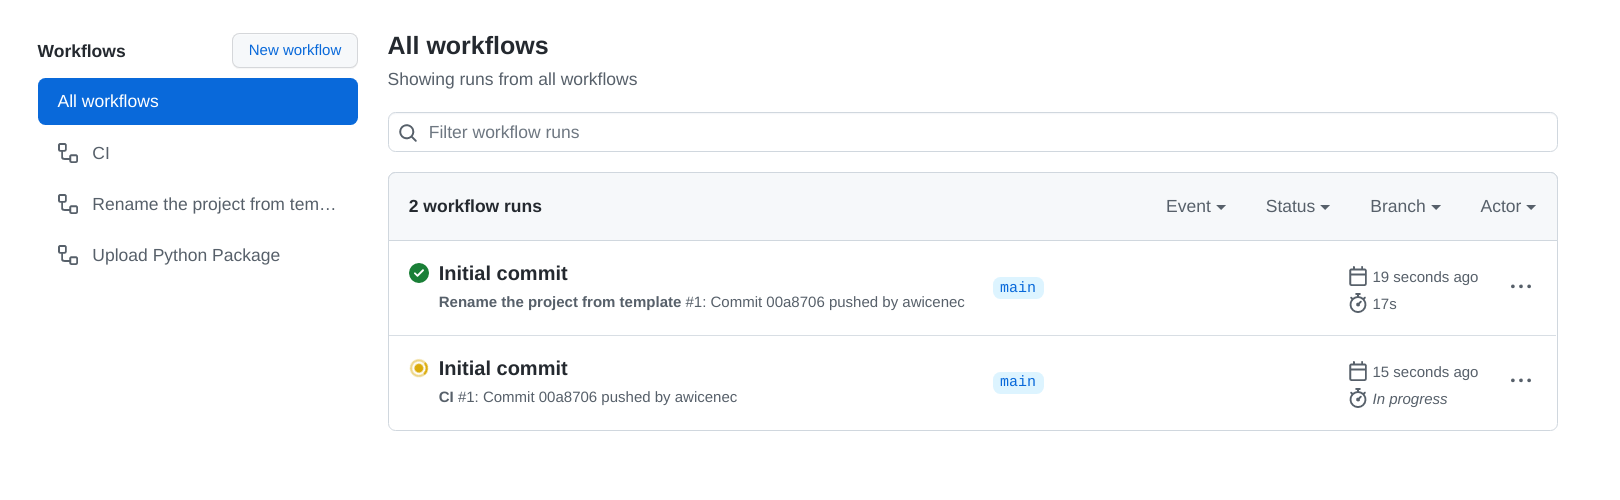Screen dimensions: 1620x500
Task: Click CI #1 commit description text
Action: click(588, 397)
